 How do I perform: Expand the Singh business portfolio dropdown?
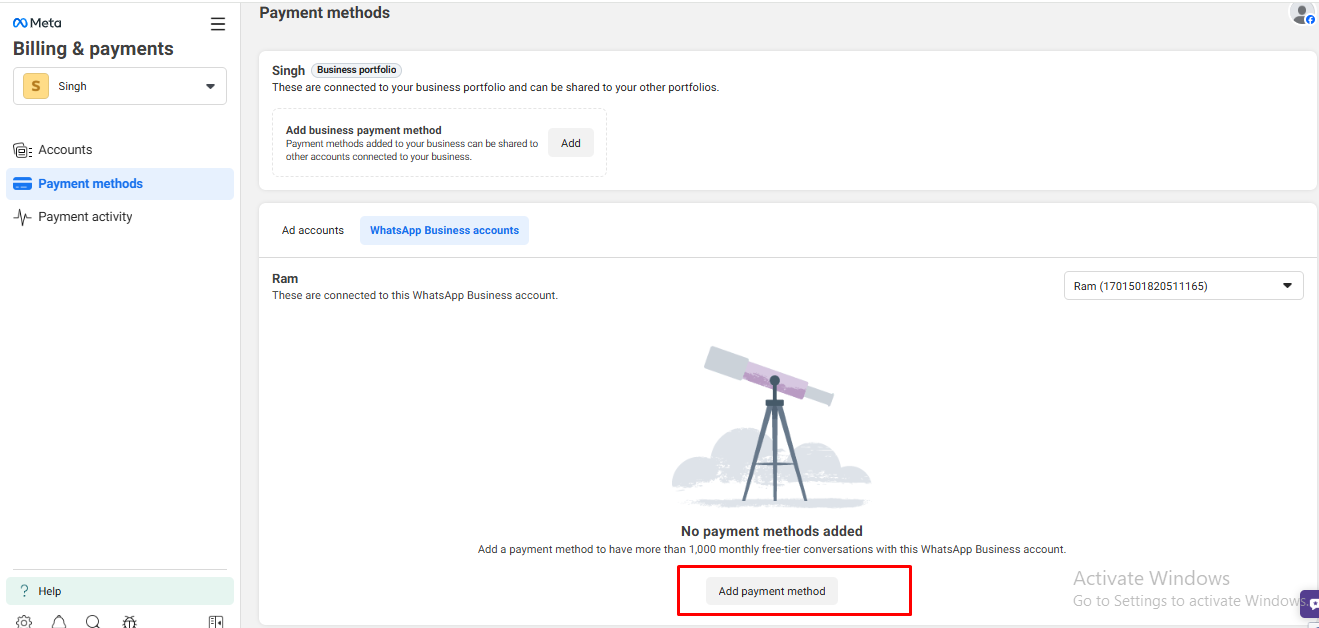210,86
